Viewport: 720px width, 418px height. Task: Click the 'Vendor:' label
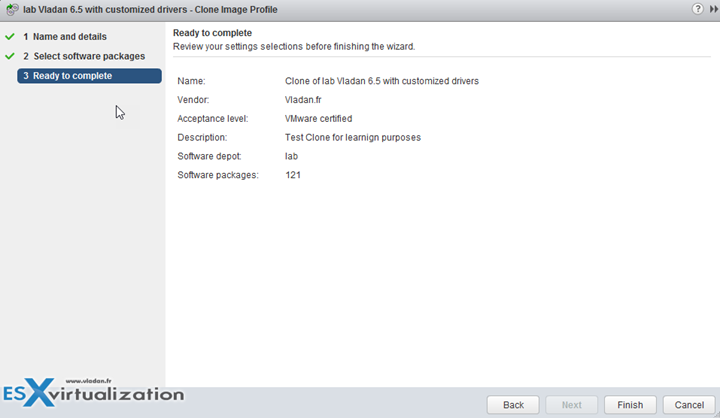click(x=193, y=100)
